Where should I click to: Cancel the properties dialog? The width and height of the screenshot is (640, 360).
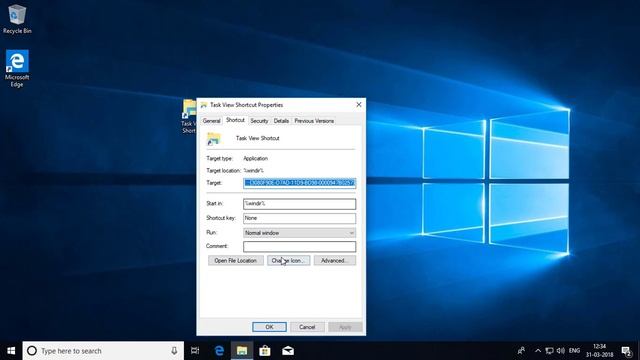(307, 327)
